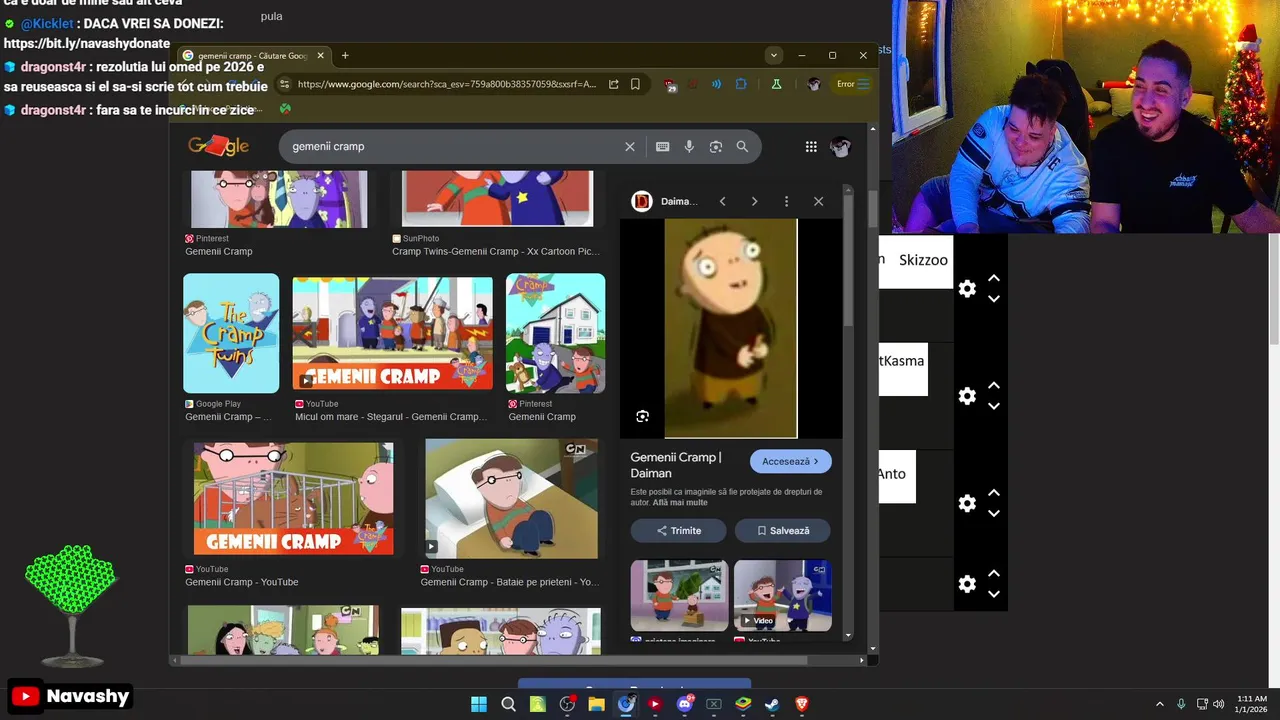Search by image with Google Lens
Viewport: 1280px width, 720px height.
(716, 146)
